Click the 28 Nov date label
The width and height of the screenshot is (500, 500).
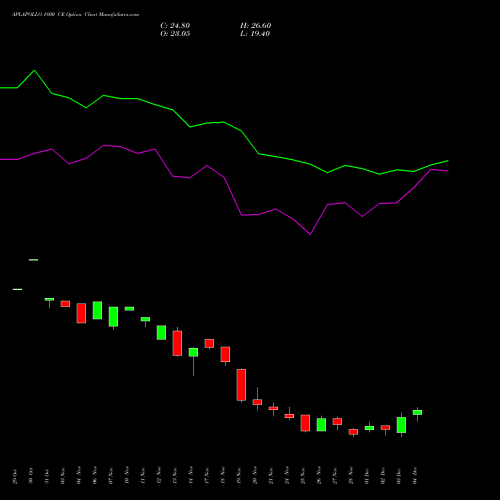[x=351, y=476]
